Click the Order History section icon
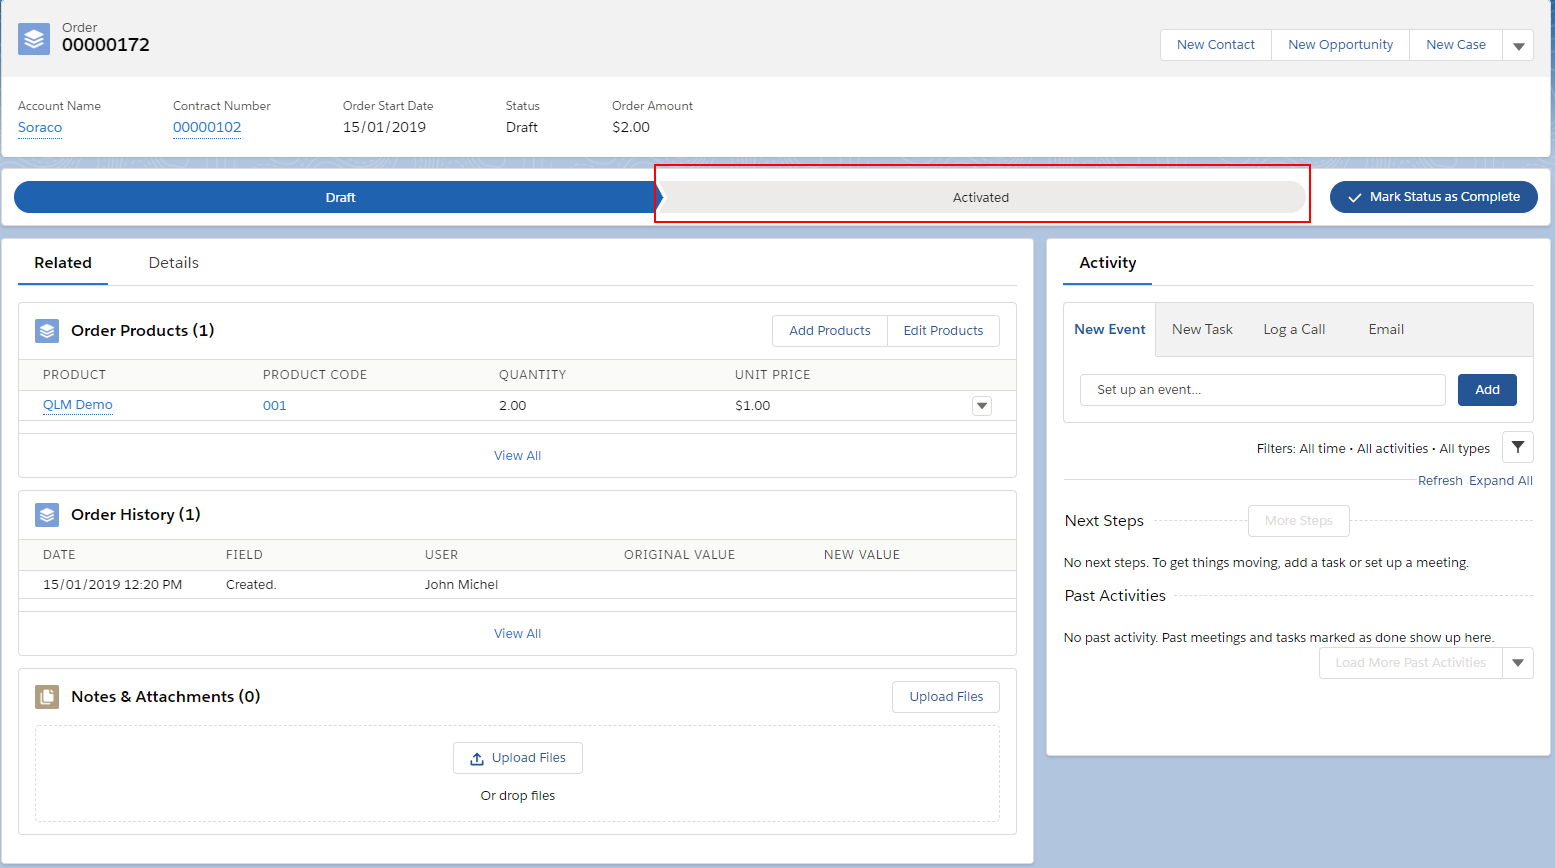Screen dimensions: 1555x868 (x=47, y=515)
